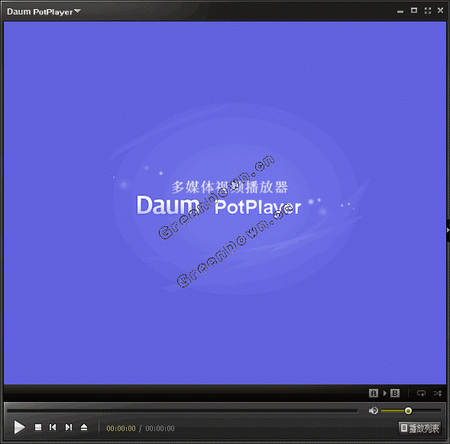Set A-B repeat start point A

373,393
